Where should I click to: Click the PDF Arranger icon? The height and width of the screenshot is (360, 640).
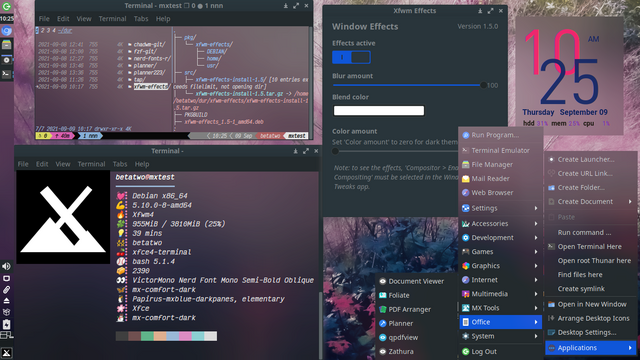coord(382,309)
